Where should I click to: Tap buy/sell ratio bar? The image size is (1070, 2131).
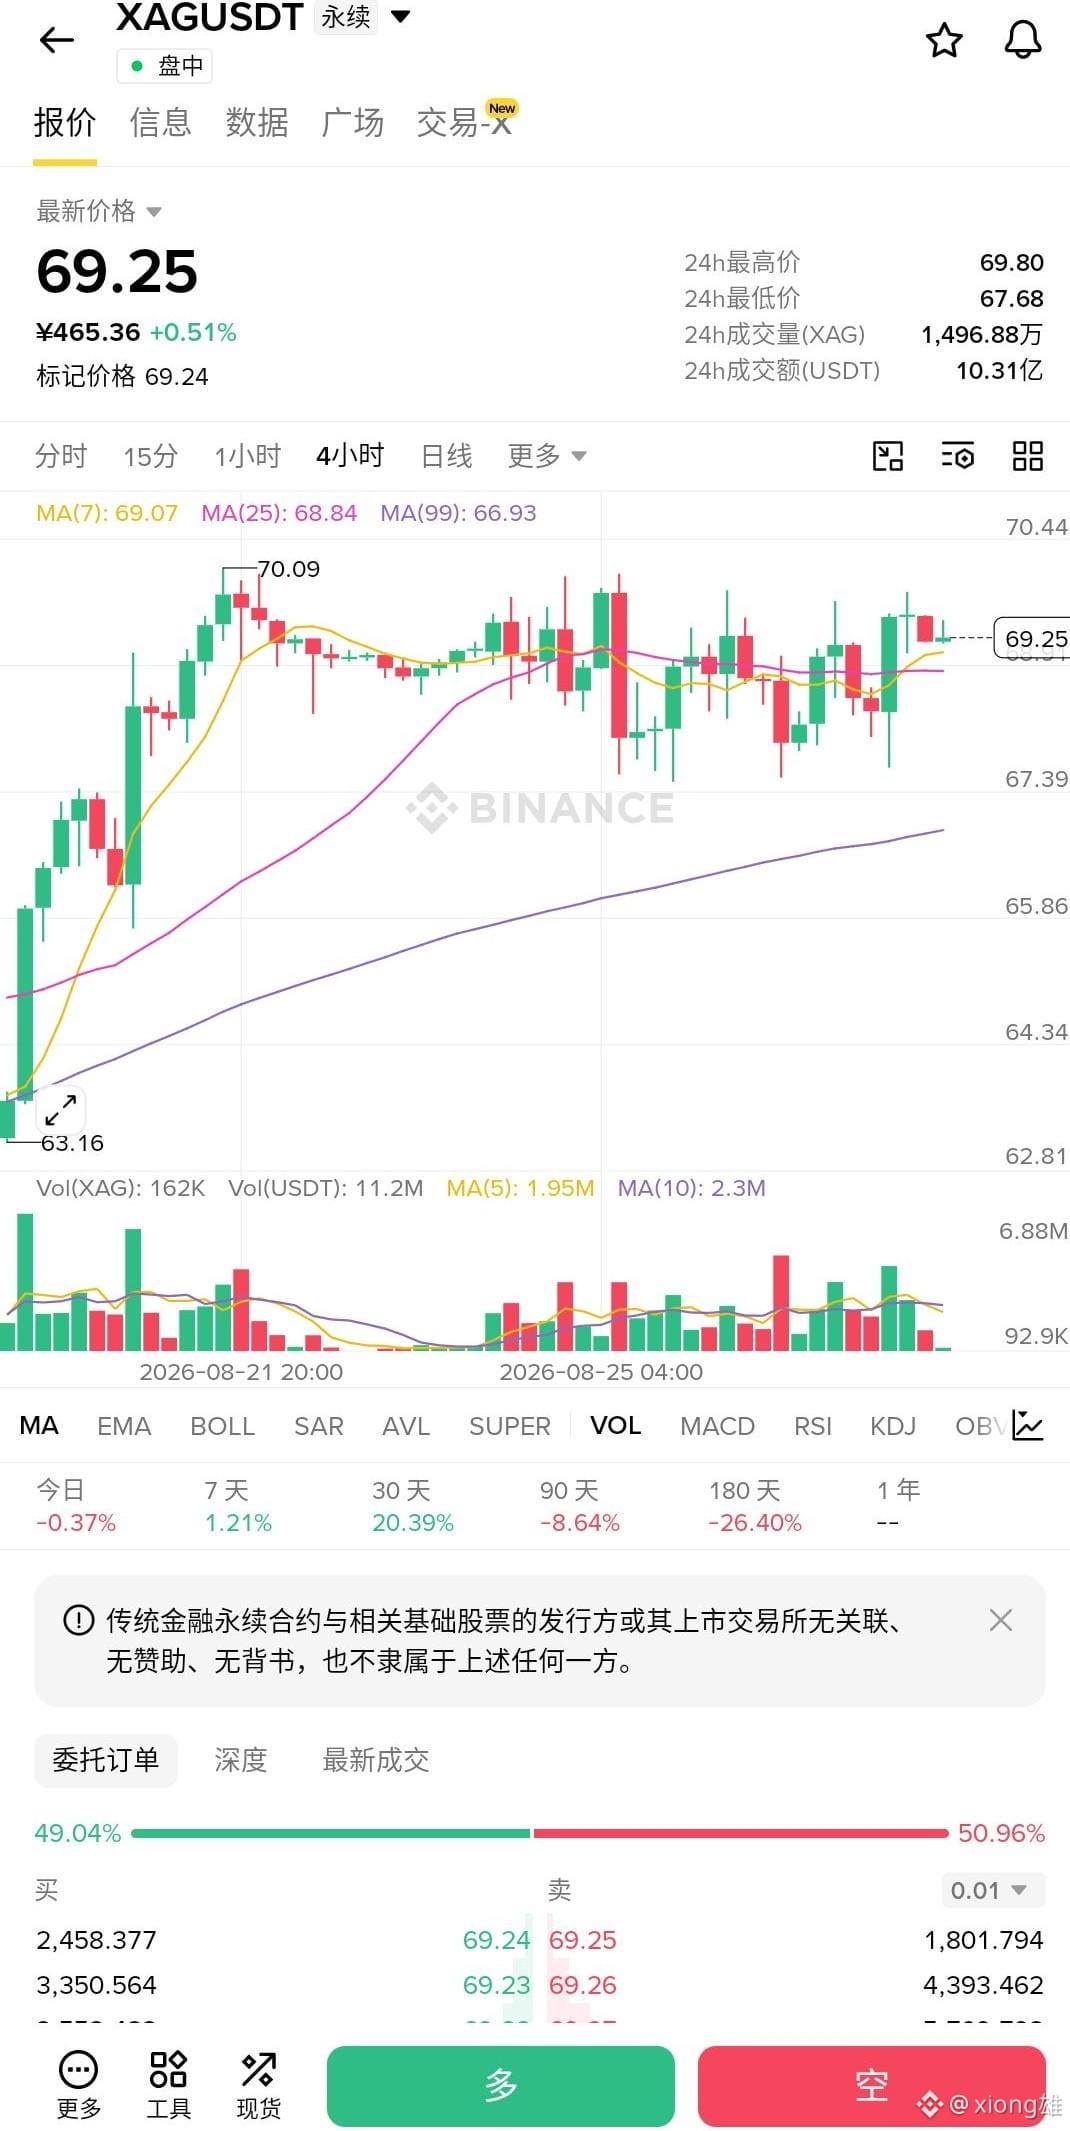click(x=539, y=1833)
